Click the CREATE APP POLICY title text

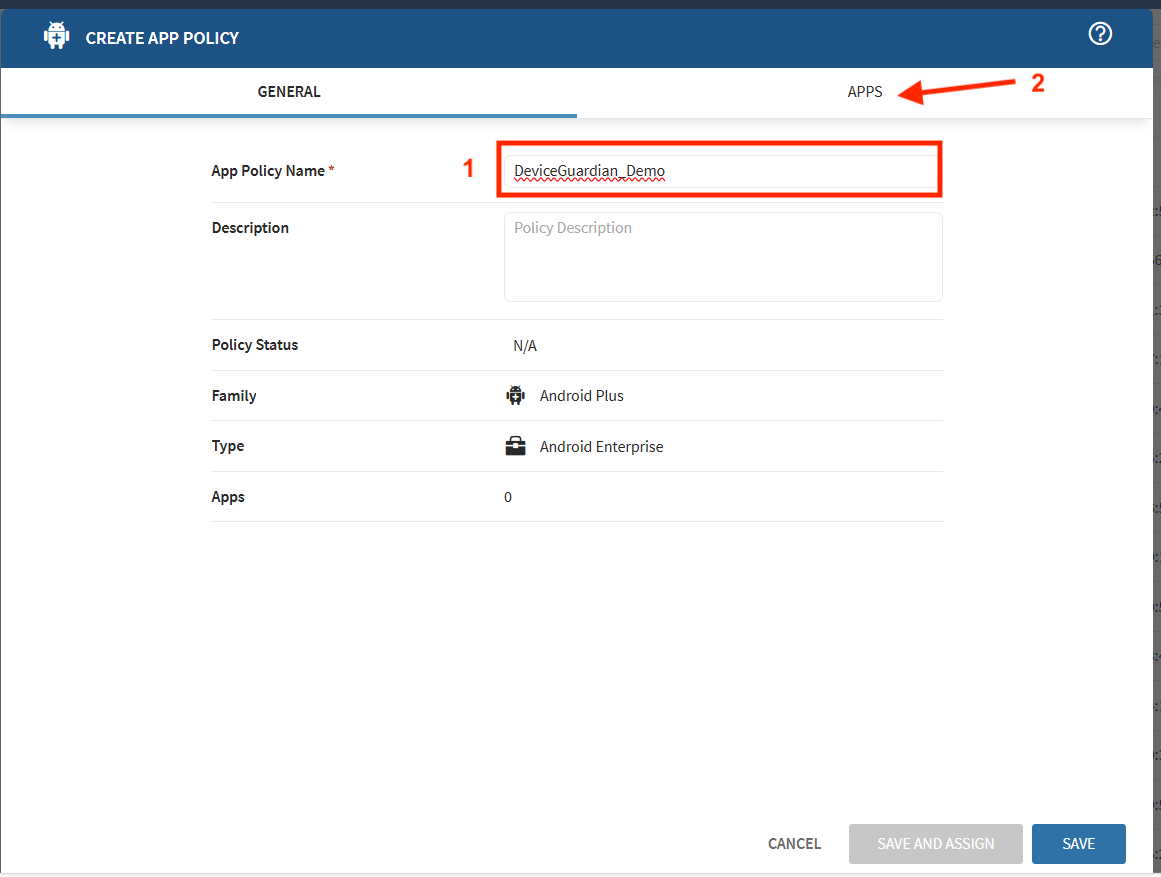pyautogui.click(x=162, y=38)
